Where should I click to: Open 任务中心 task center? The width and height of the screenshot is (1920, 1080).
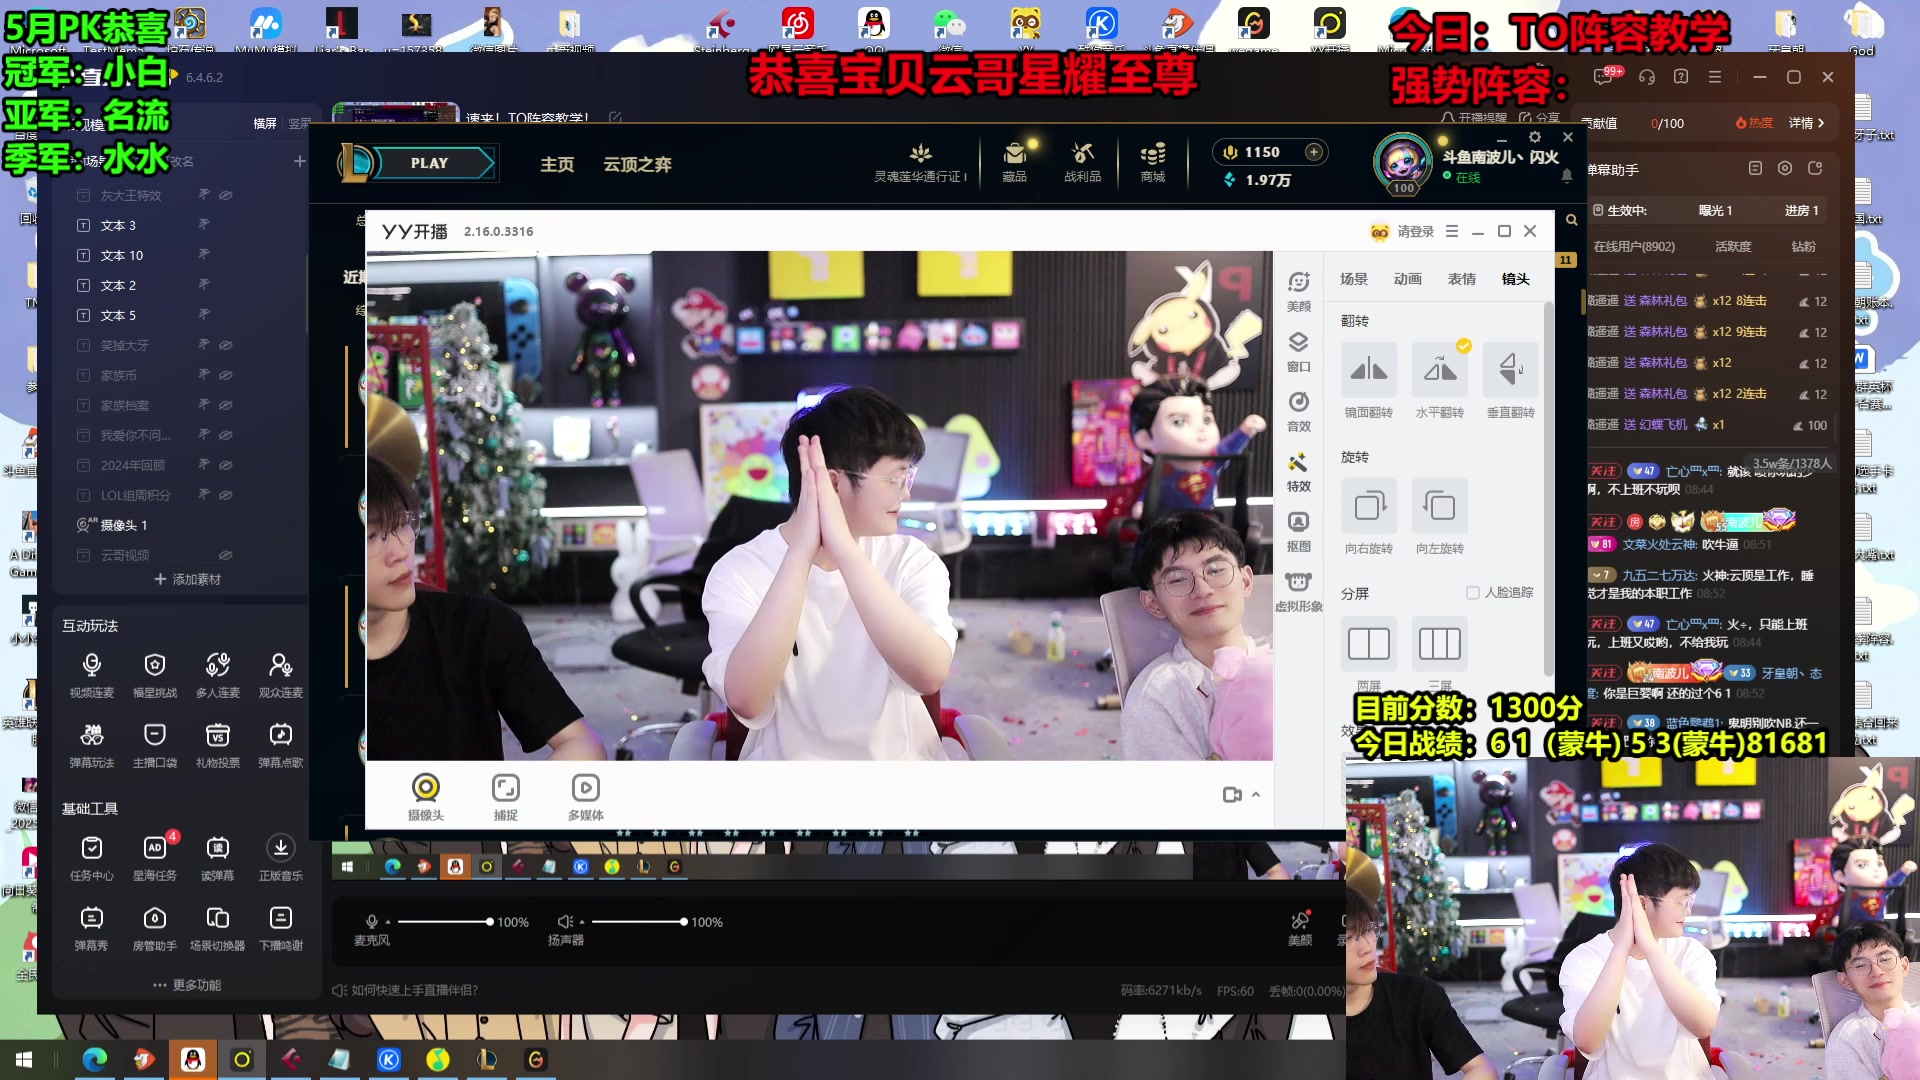coord(91,858)
